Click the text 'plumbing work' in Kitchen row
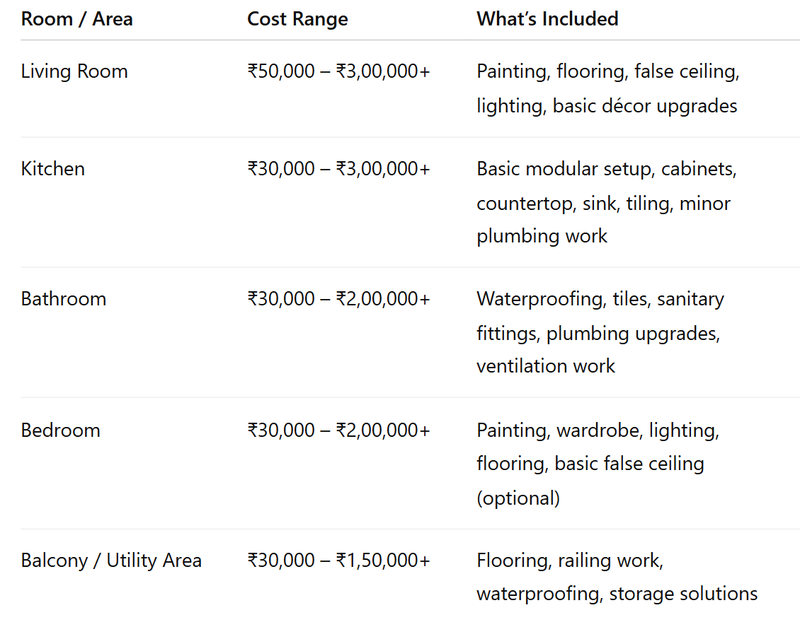 click(542, 236)
